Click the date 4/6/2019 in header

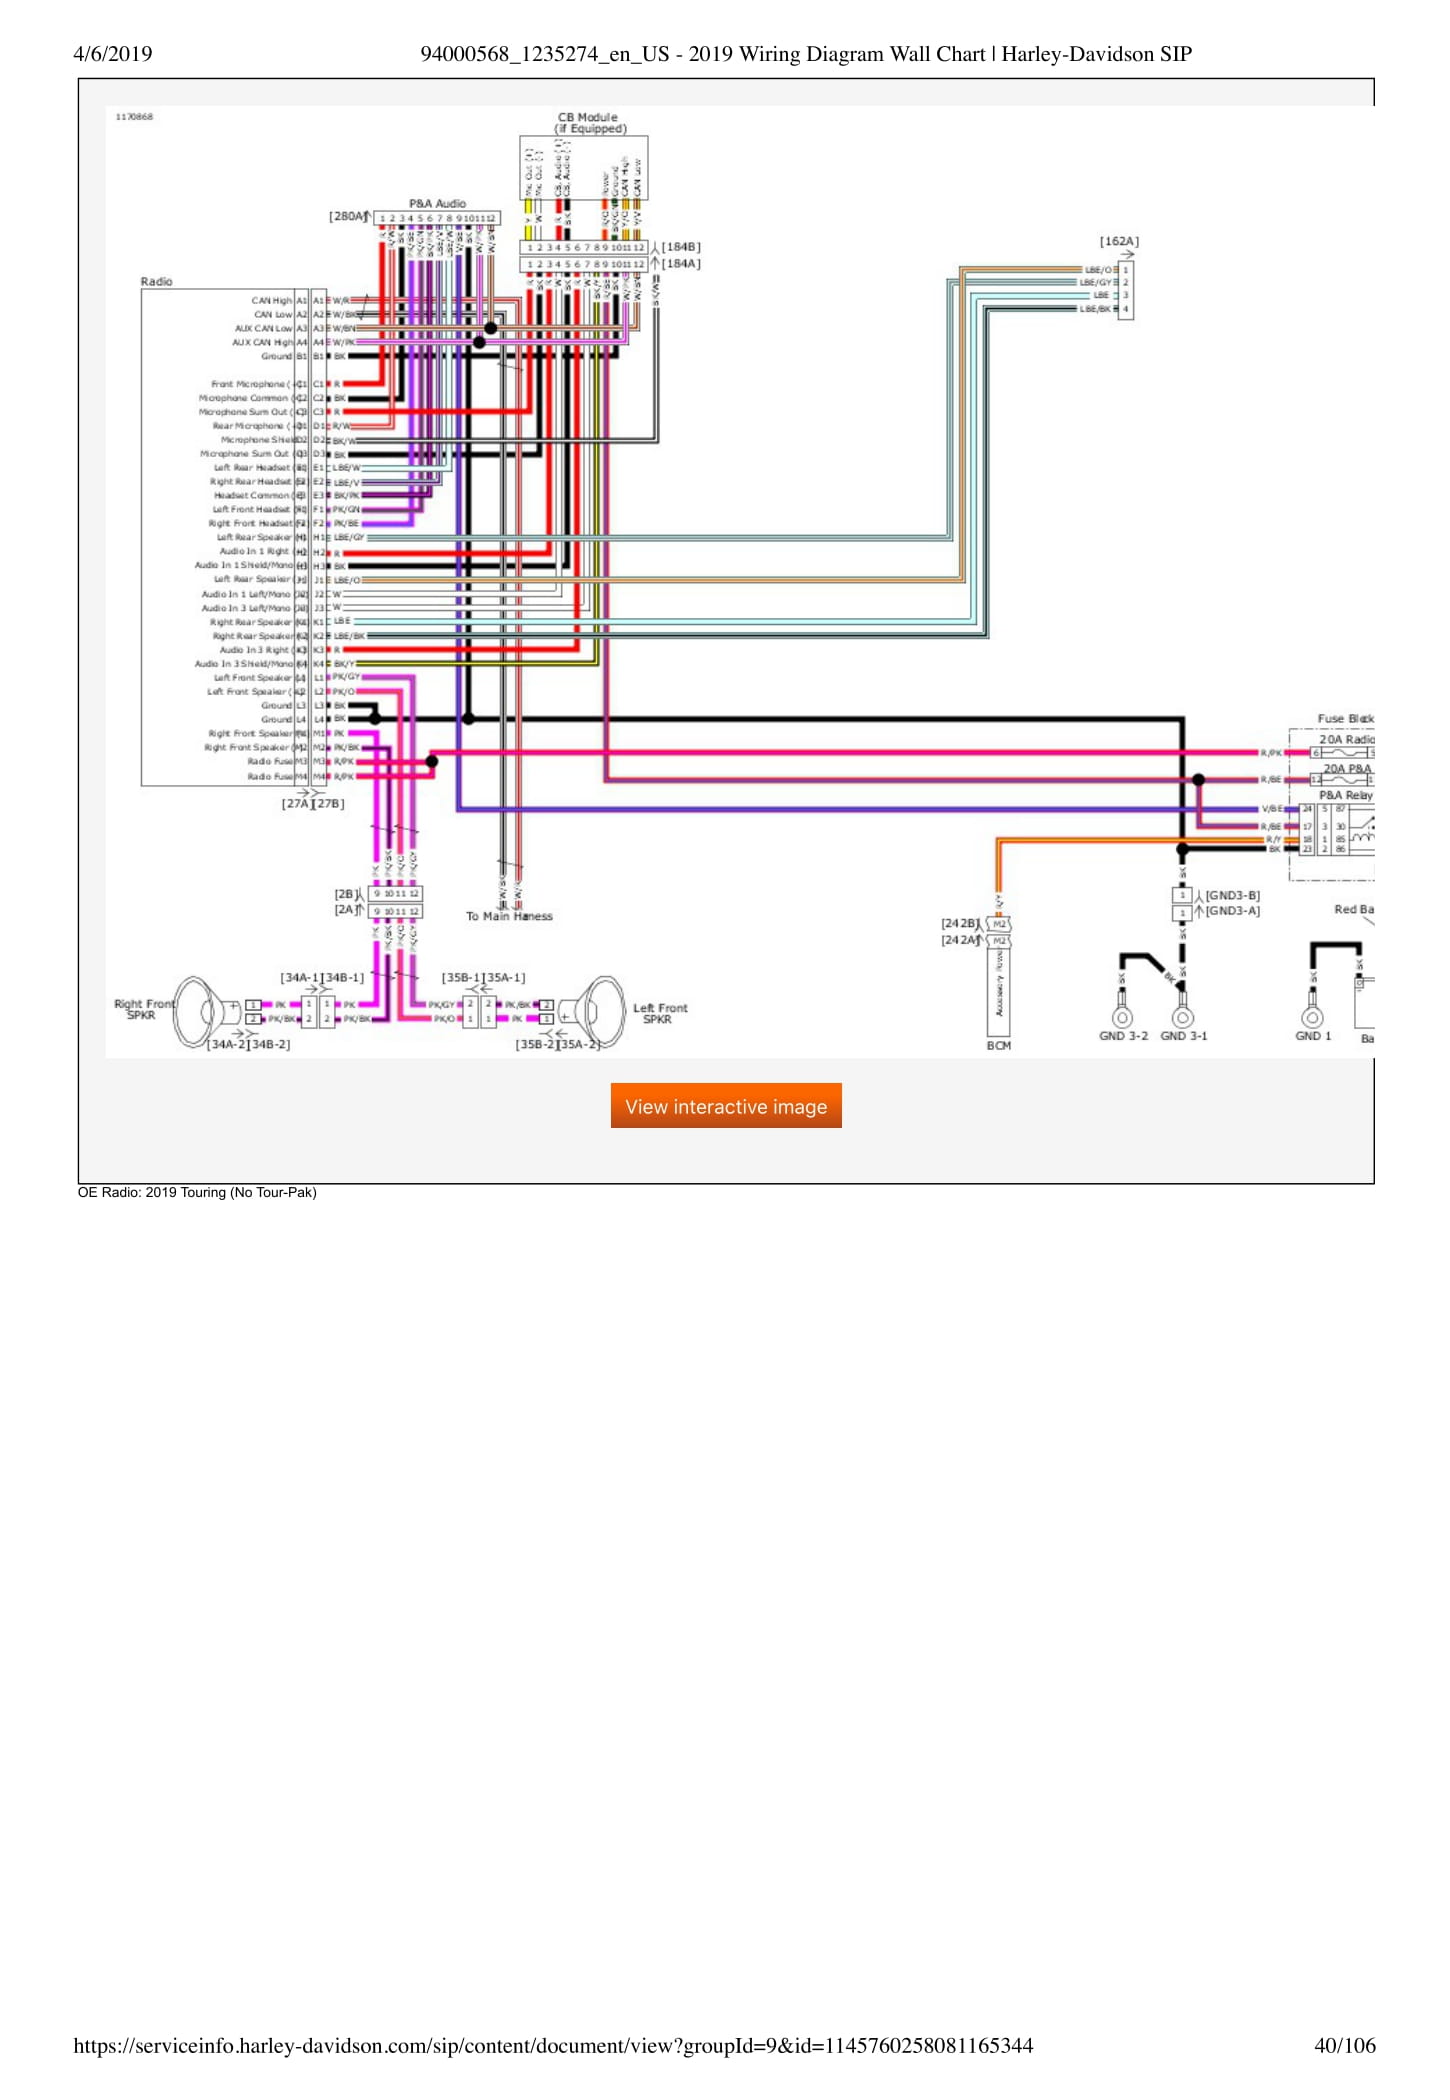113,54
